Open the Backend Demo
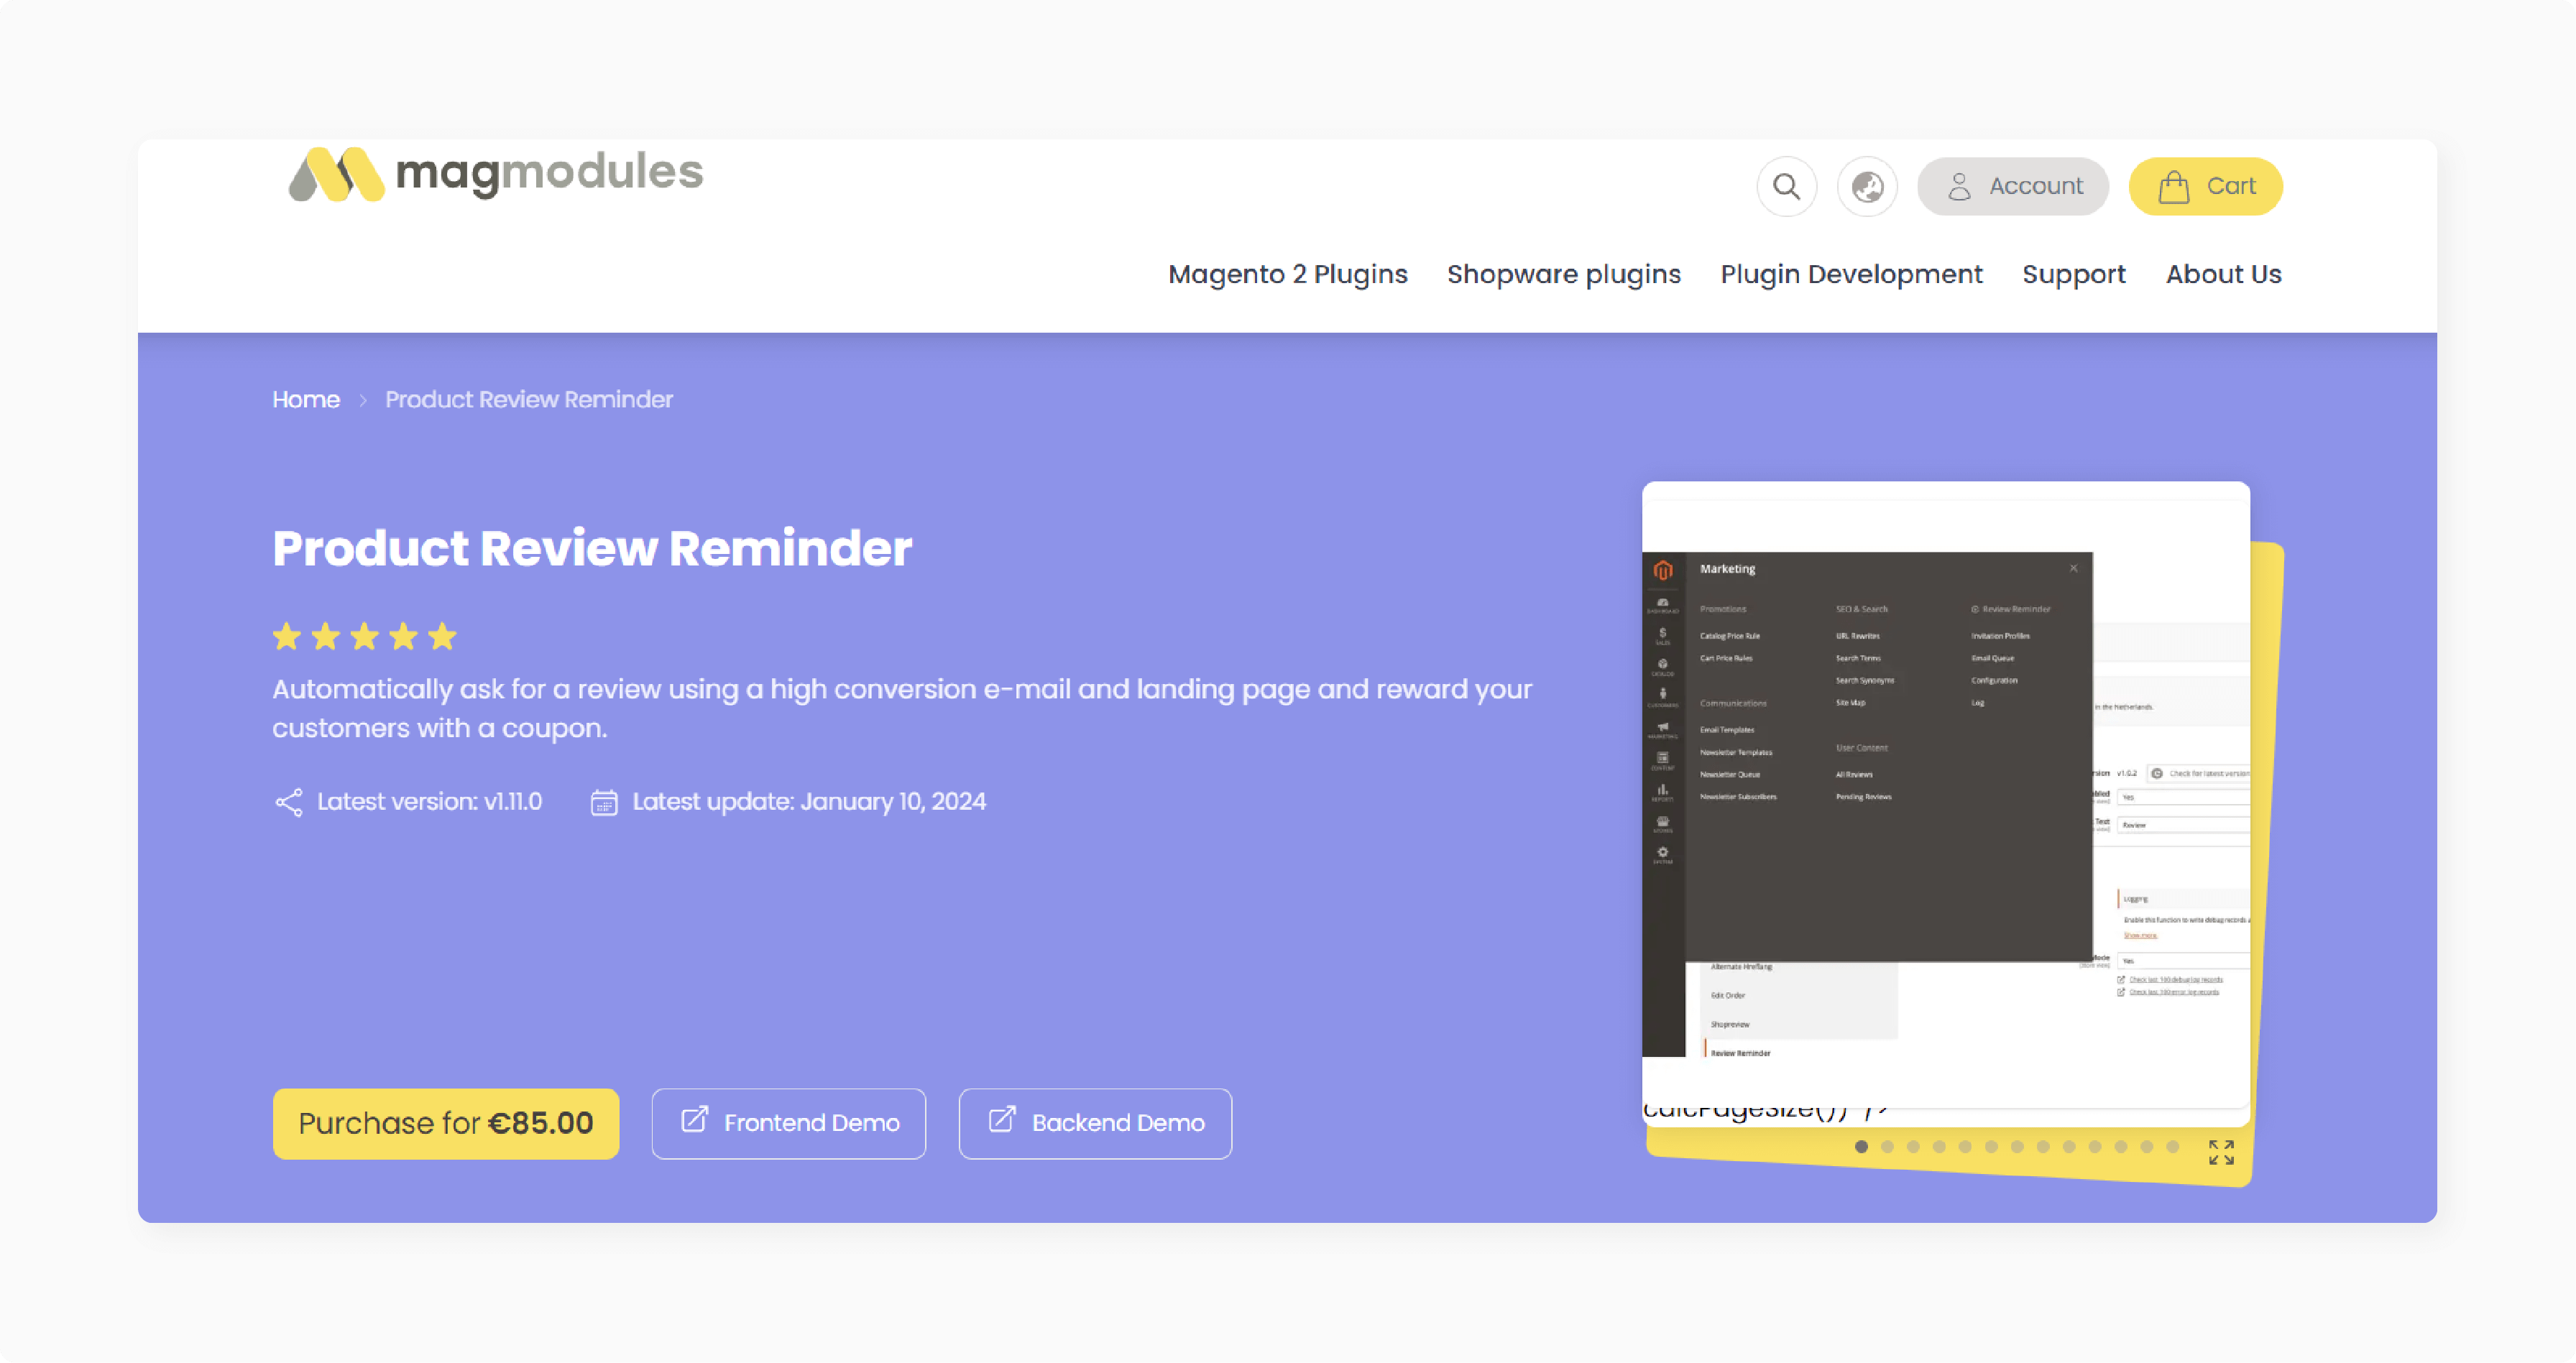Screen dimensions: 2576x1363 pyautogui.click(x=1095, y=1123)
